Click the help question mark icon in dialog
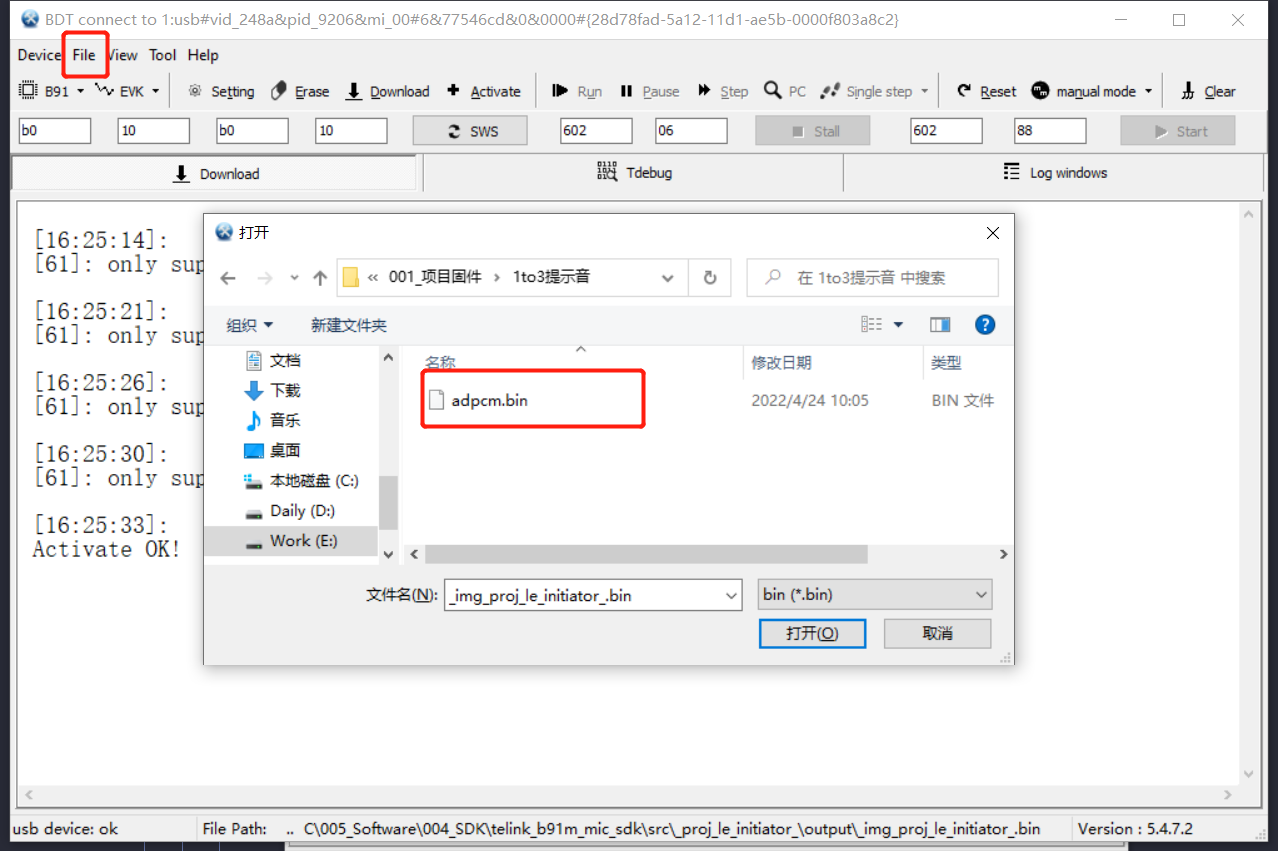 click(x=984, y=324)
